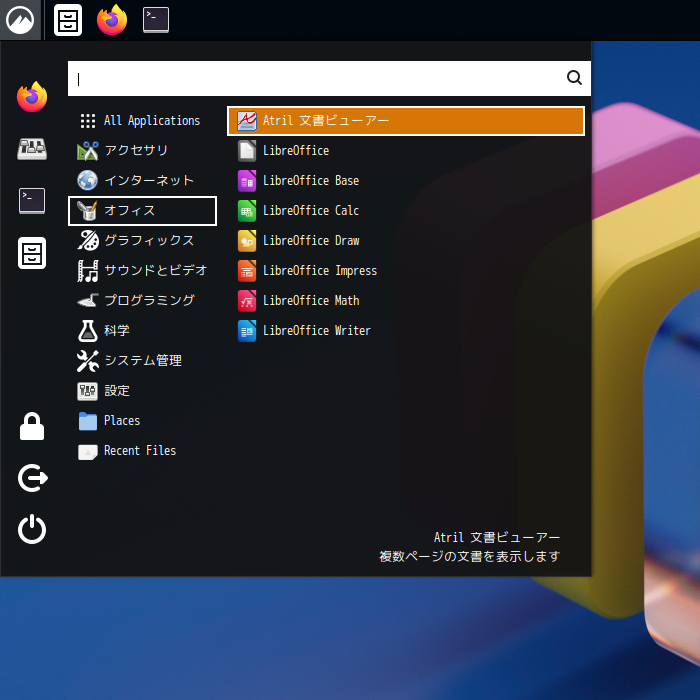The image size is (700, 700).
Task: Select システム管理 category
Action: (142, 361)
